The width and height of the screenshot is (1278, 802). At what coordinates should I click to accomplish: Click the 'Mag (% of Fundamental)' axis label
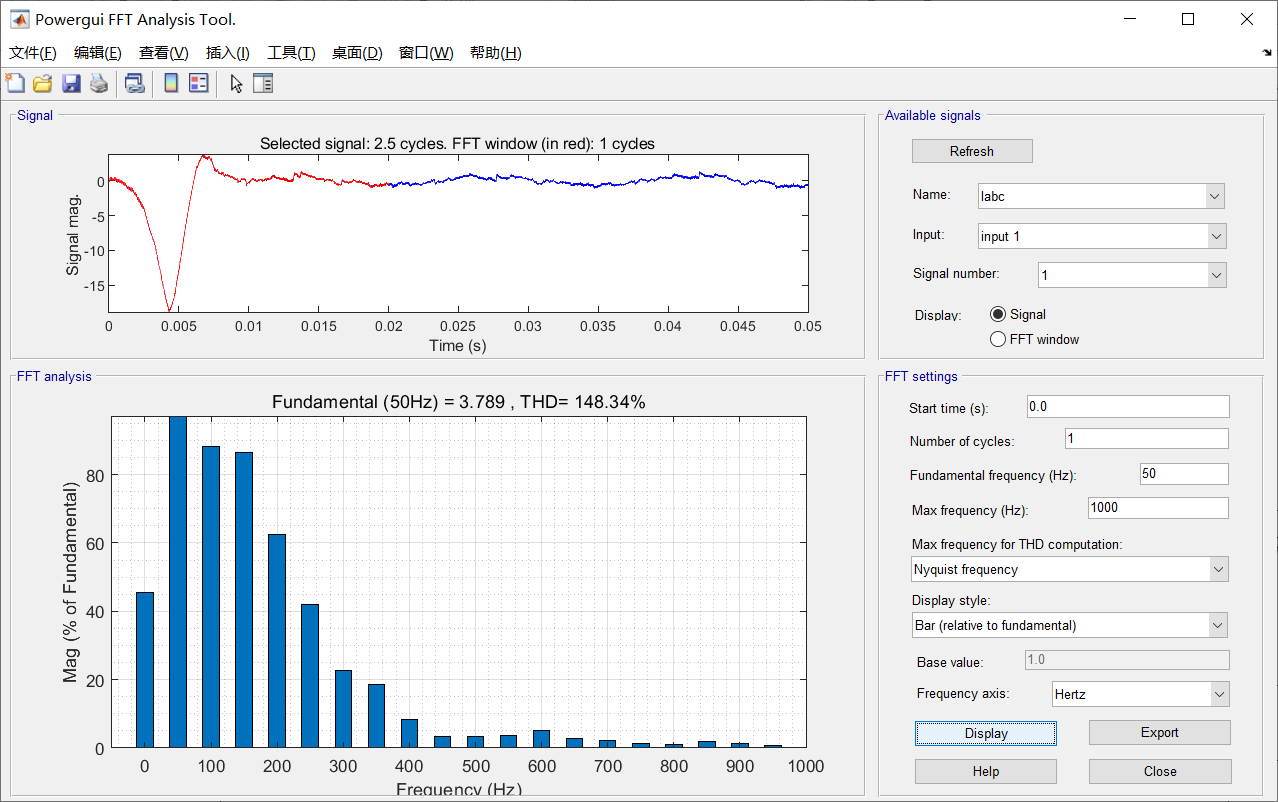[x=70, y=582]
